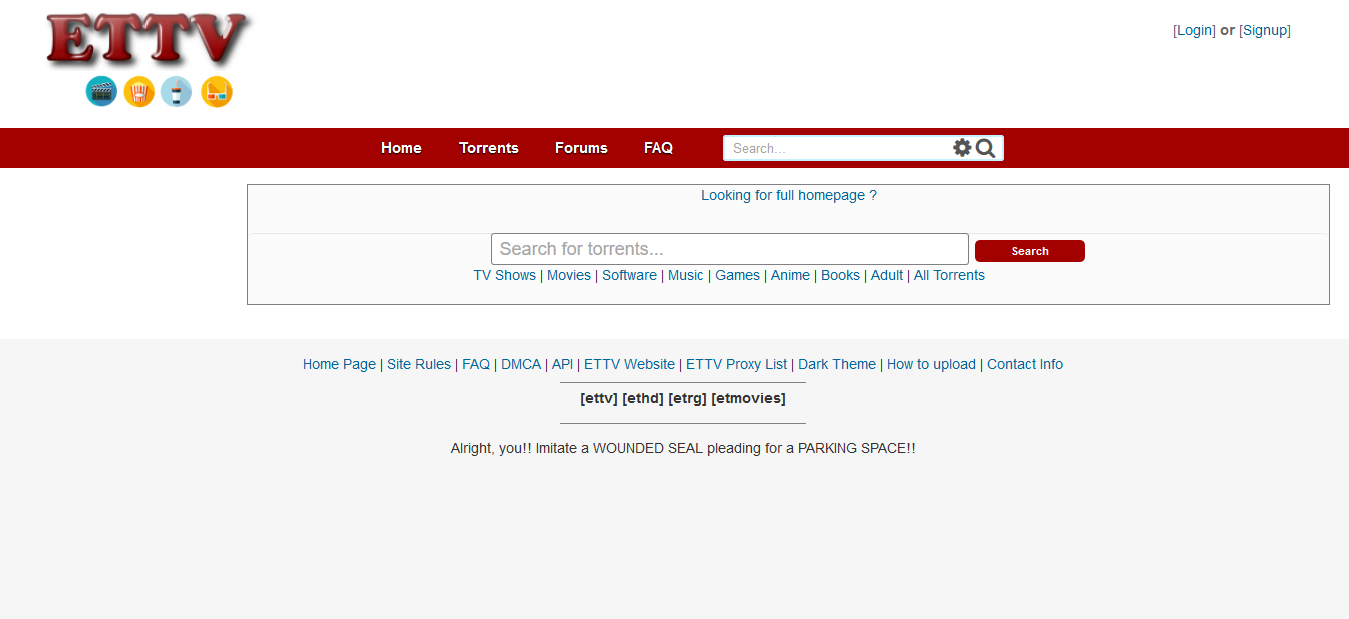This screenshot has height=619, width=1349.
Task: Click the [etmovies] group label
Action: [748, 398]
